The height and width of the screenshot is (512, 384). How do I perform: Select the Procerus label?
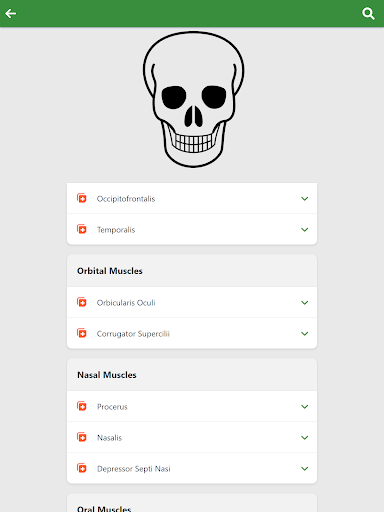pyautogui.click(x=112, y=407)
